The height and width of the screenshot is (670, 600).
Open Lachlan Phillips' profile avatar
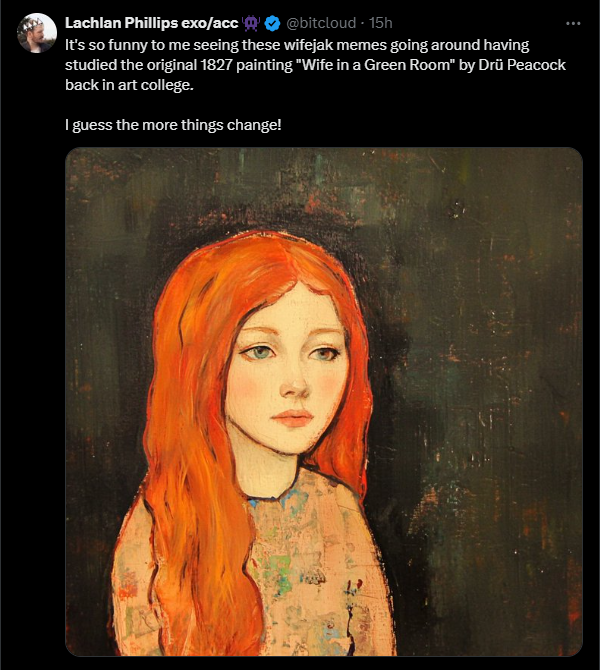[x=37, y=33]
